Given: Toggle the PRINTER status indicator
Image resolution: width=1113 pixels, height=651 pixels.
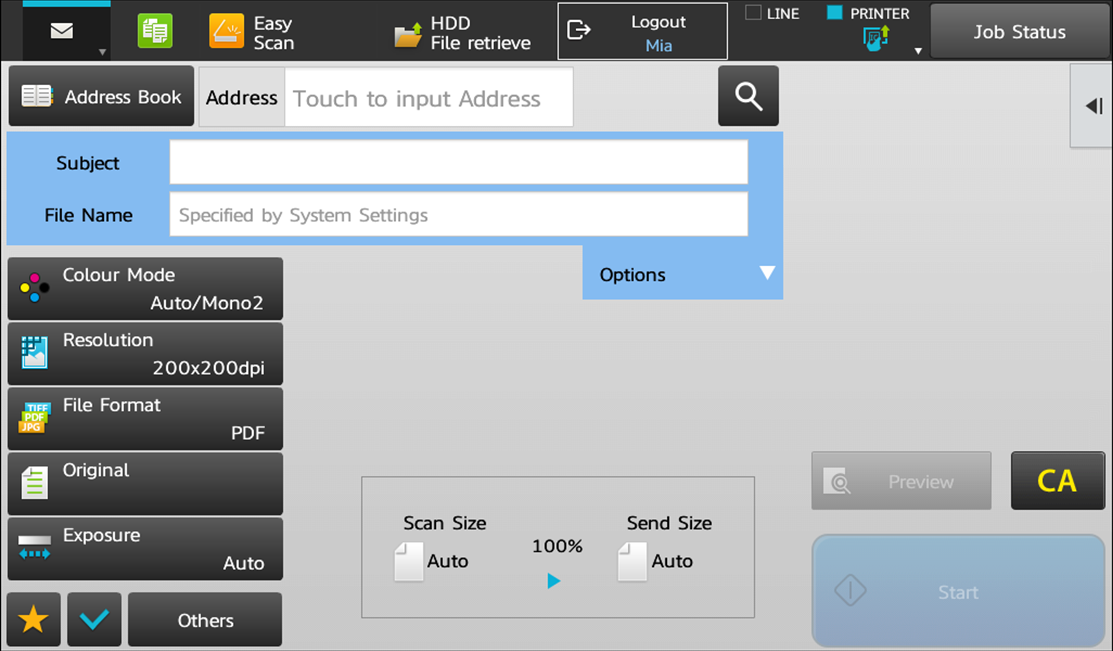Looking at the screenshot, I should pos(835,13).
